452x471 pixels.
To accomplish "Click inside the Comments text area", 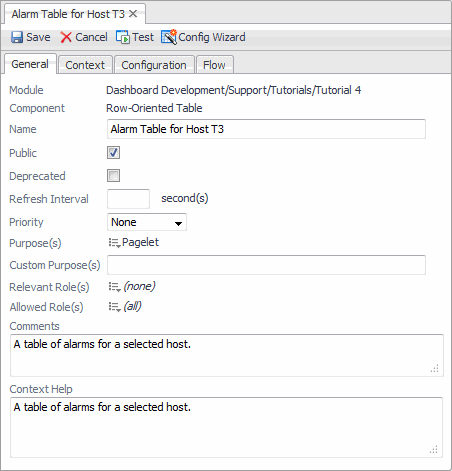I will [227, 356].
